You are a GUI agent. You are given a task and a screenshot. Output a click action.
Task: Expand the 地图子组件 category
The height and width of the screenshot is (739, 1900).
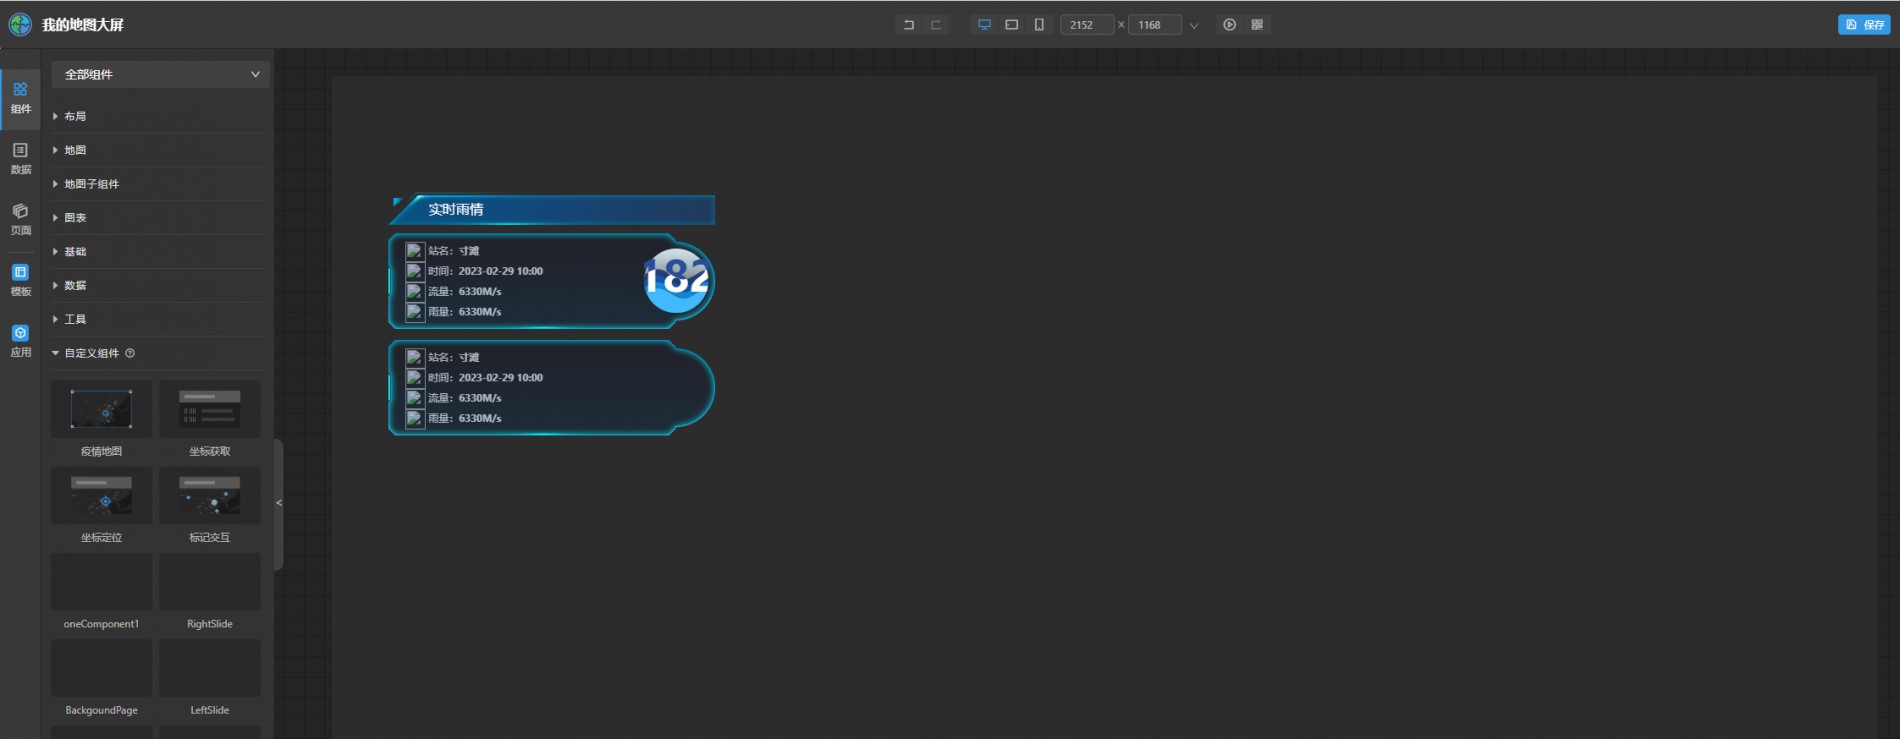(x=91, y=184)
